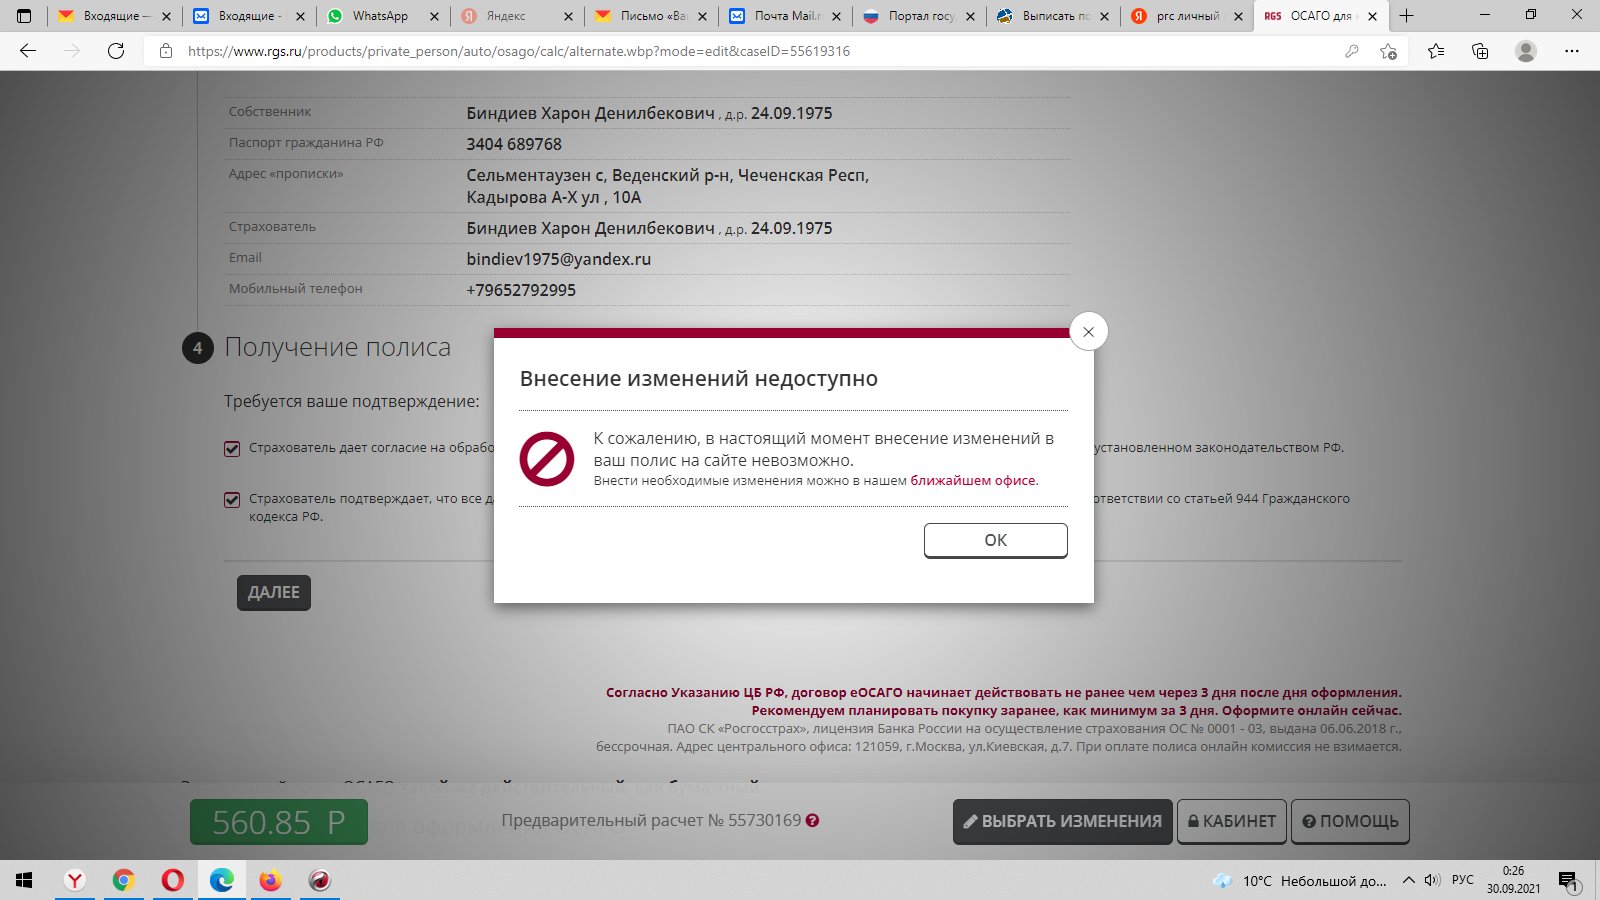
Task: Open the weather widget in the taskbar
Action: [1300, 881]
